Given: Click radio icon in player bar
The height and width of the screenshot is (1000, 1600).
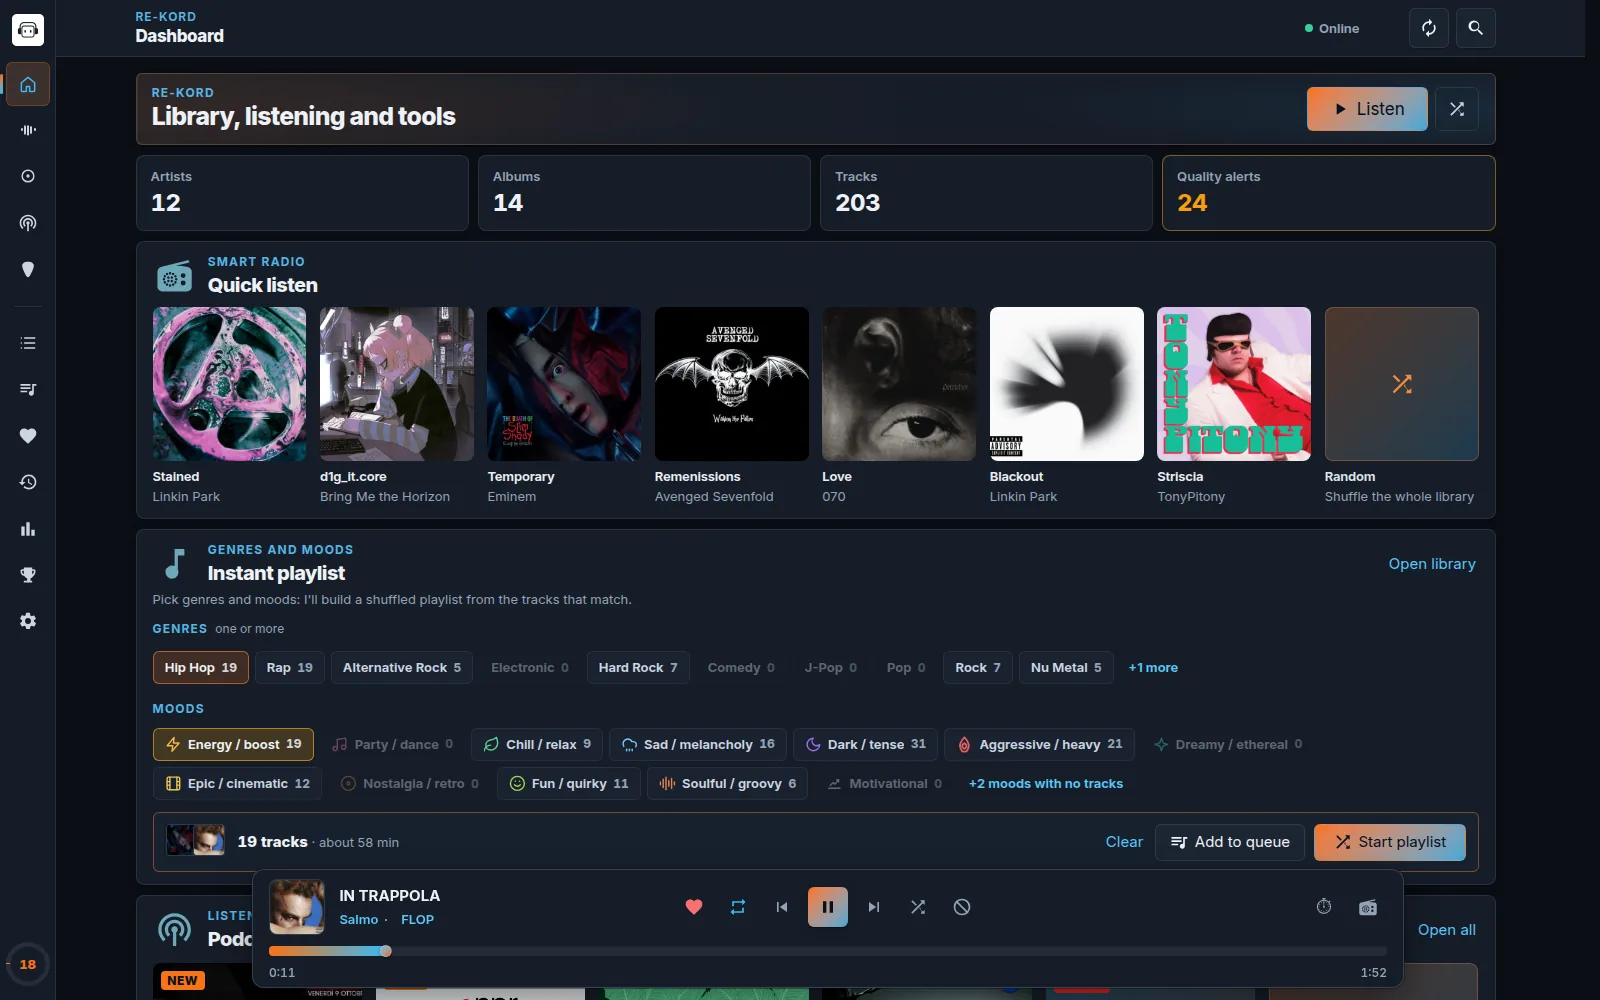Looking at the screenshot, I should pyautogui.click(x=1368, y=907).
